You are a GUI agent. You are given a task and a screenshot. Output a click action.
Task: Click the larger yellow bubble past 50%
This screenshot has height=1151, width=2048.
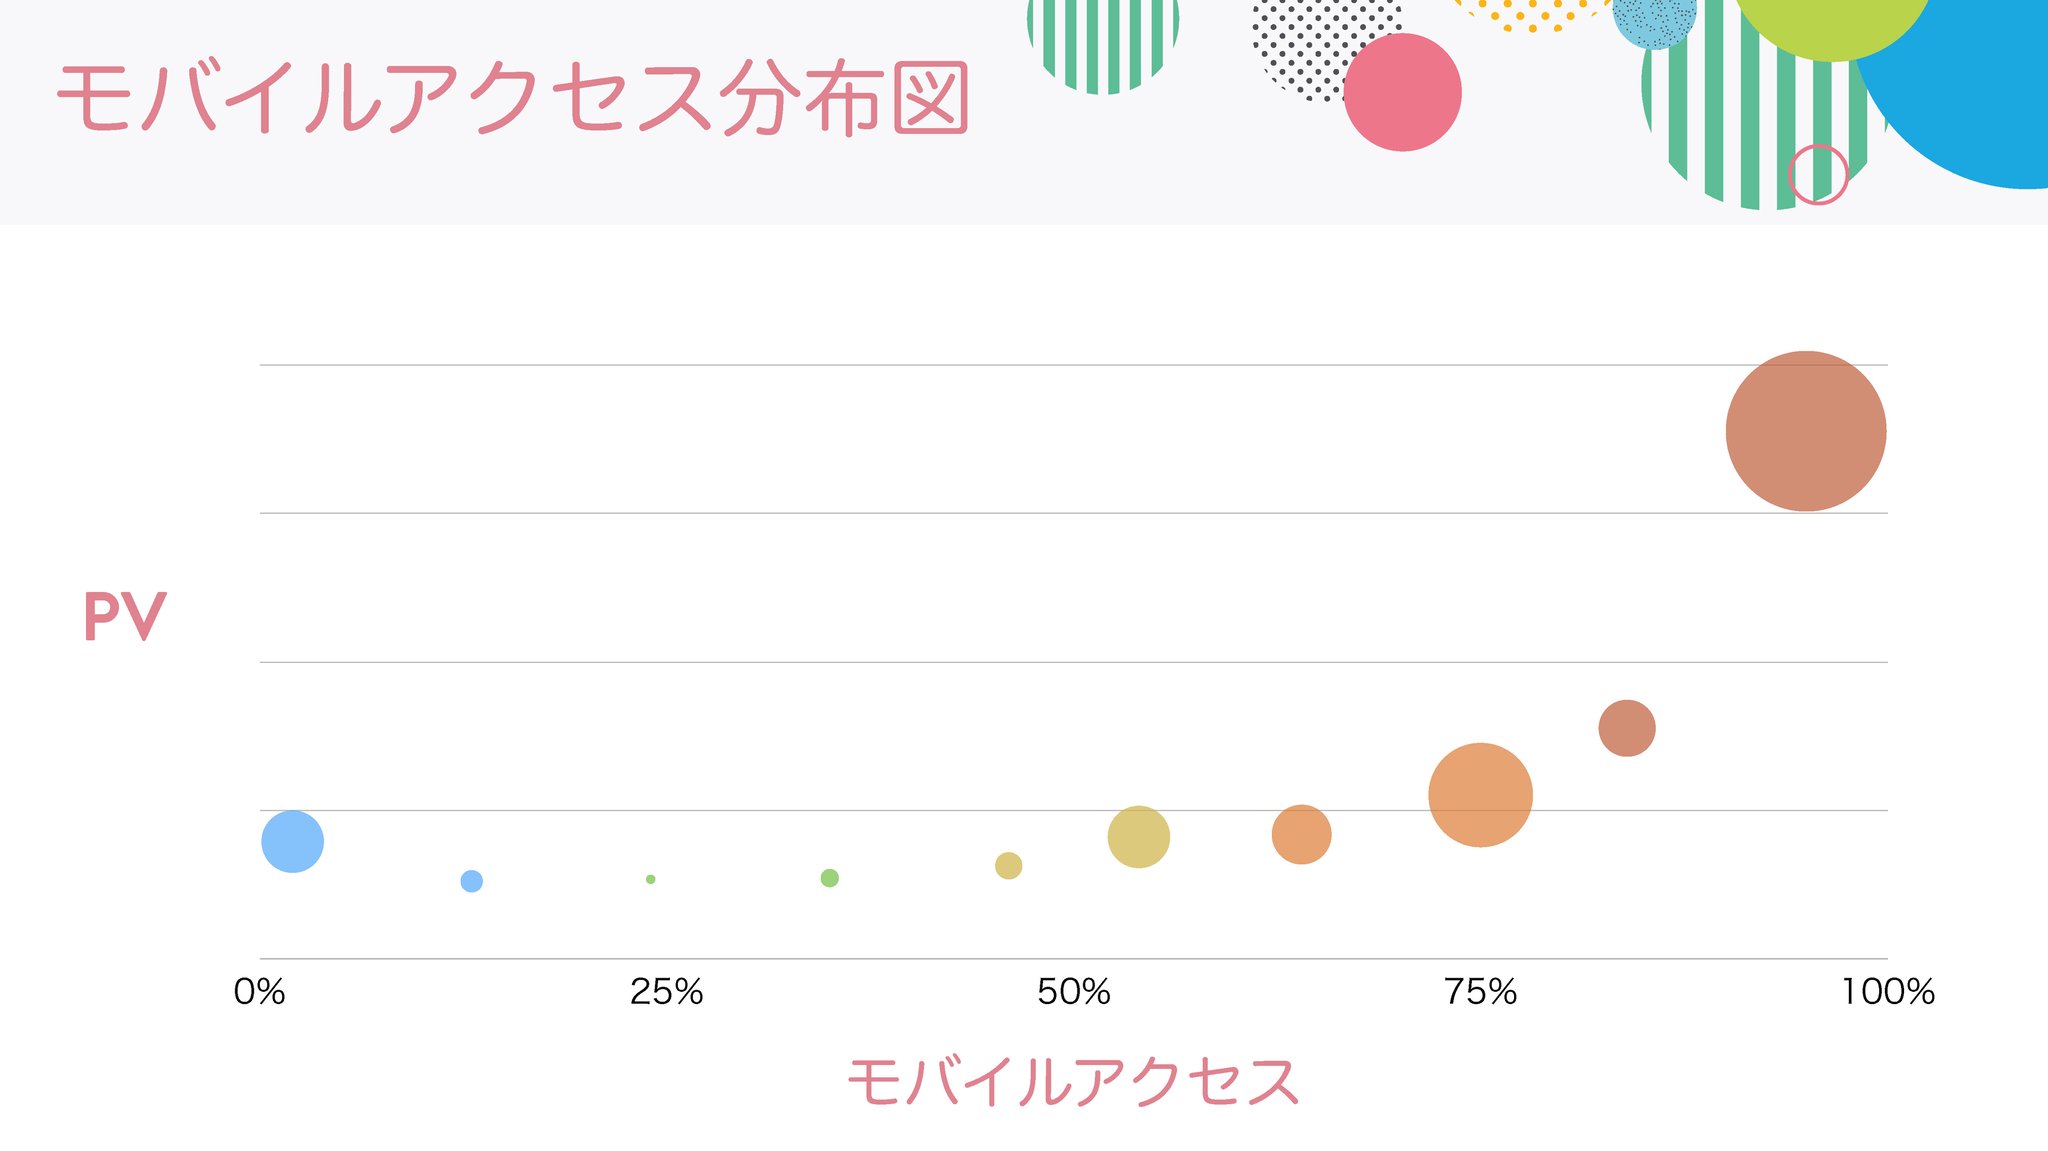pyautogui.click(x=1138, y=836)
